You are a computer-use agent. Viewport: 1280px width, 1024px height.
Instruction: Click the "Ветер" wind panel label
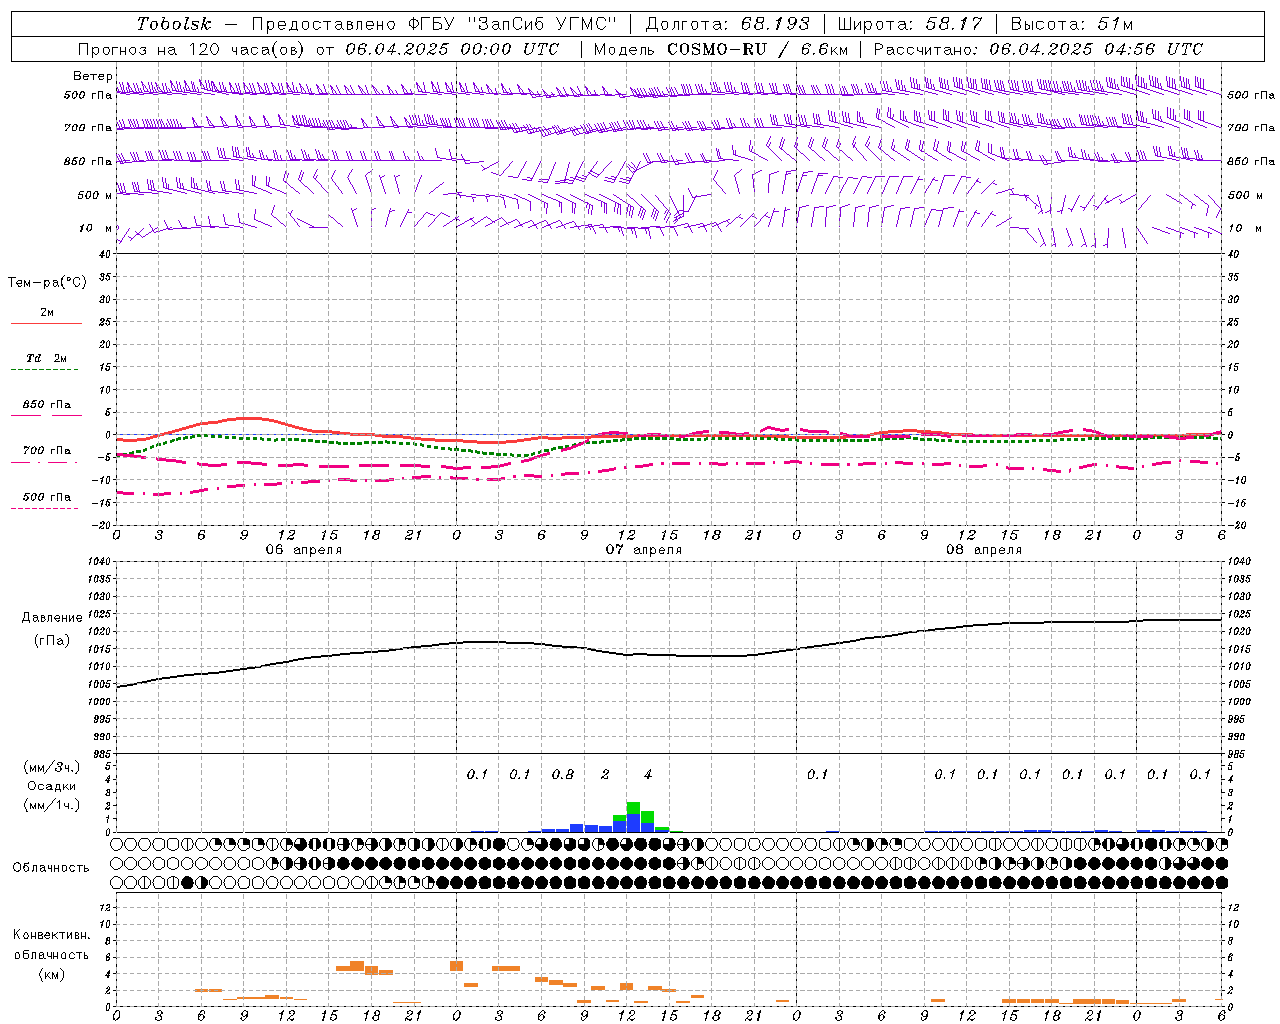click(x=93, y=76)
